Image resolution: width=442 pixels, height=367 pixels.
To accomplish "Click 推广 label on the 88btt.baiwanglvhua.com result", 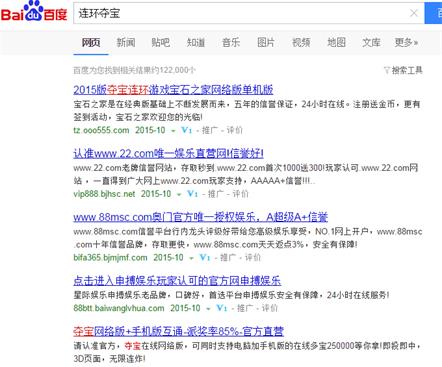I will click(x=245, y=308).
